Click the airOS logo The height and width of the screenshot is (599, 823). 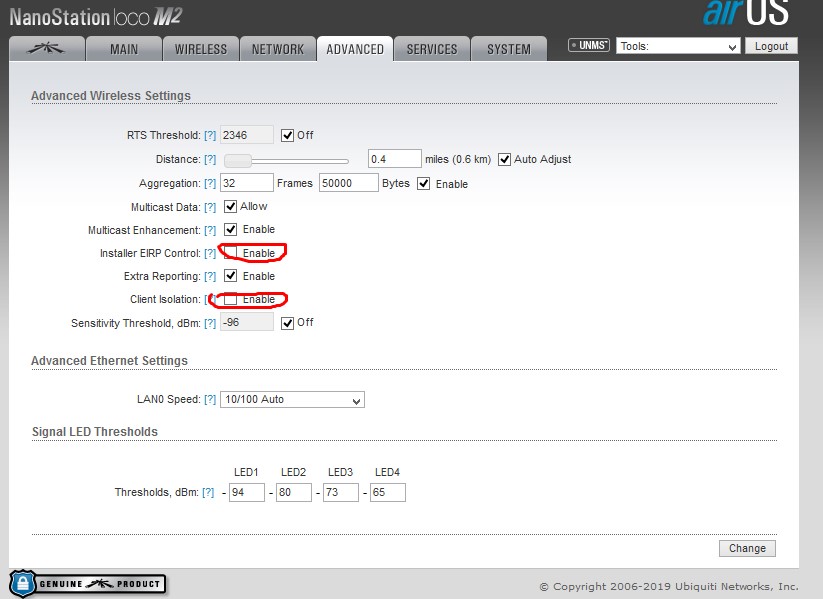(x=746, y=13)
